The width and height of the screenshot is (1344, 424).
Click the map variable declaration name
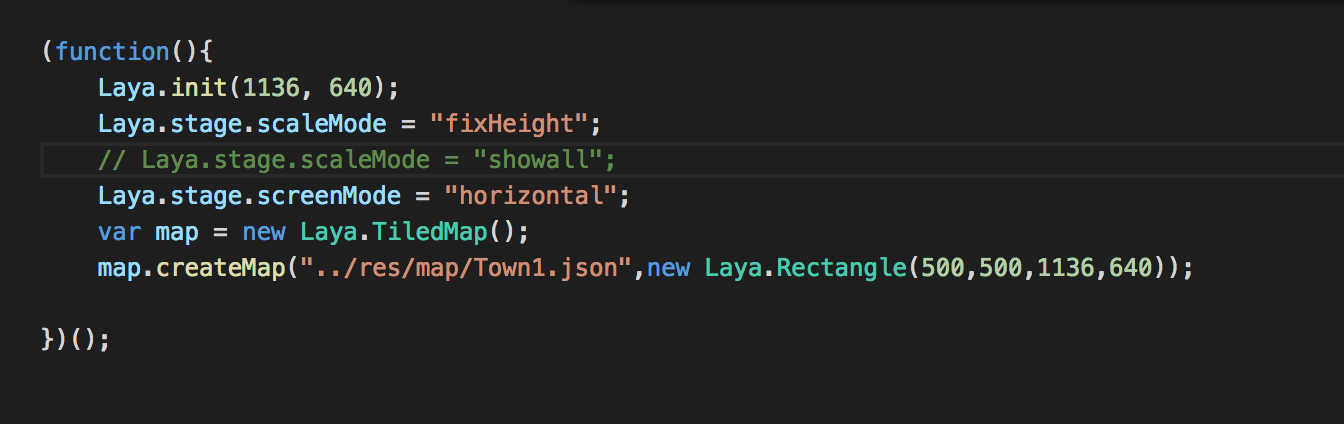pyautogui.click(x=177, y=232)
